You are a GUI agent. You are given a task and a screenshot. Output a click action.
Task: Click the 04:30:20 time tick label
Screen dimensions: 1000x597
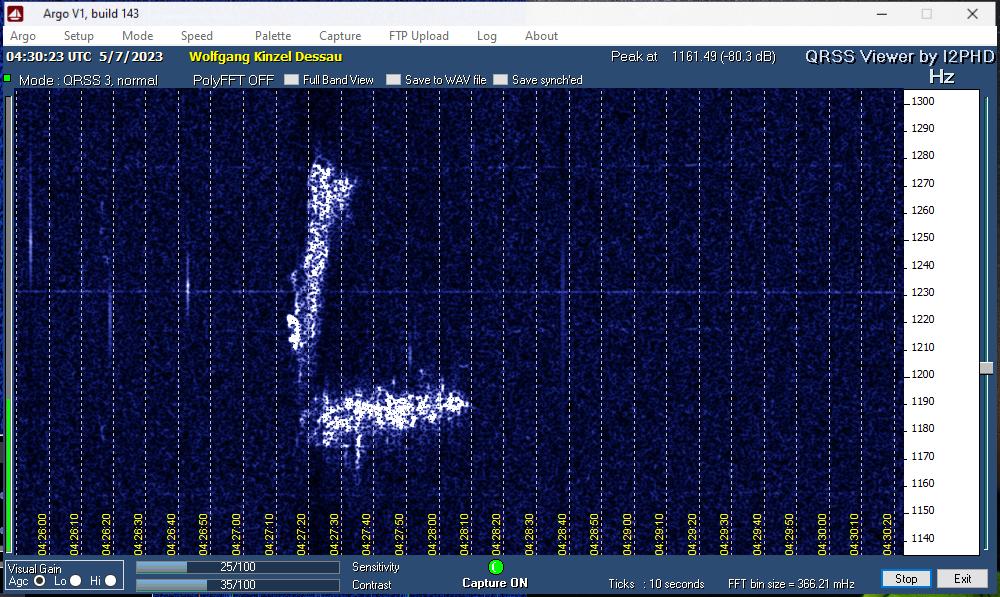[886, 534]
